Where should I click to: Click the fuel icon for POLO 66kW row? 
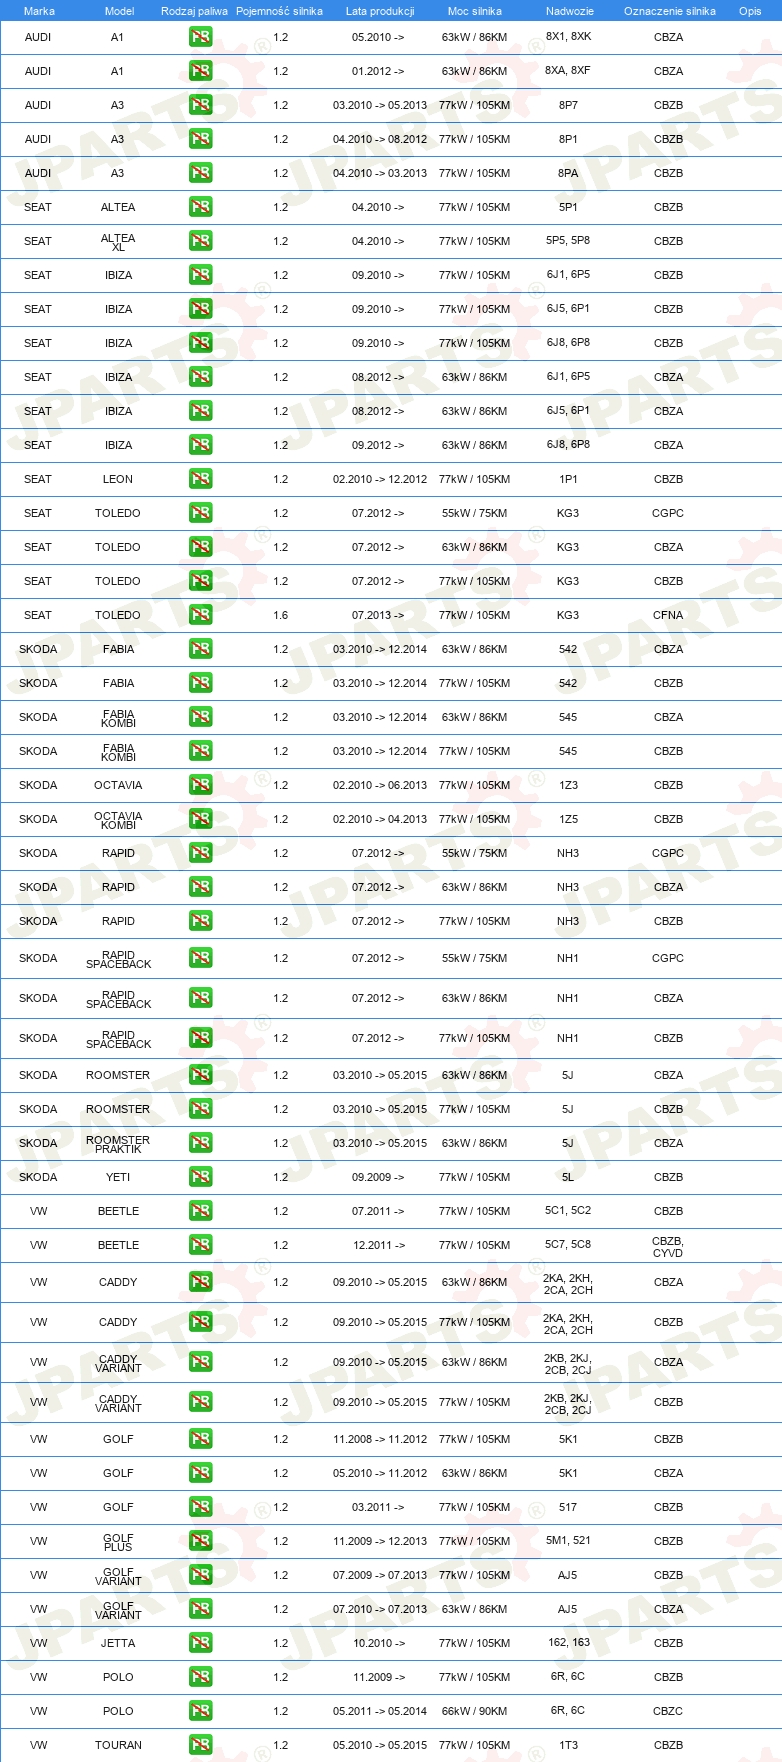coord(200,1711)
